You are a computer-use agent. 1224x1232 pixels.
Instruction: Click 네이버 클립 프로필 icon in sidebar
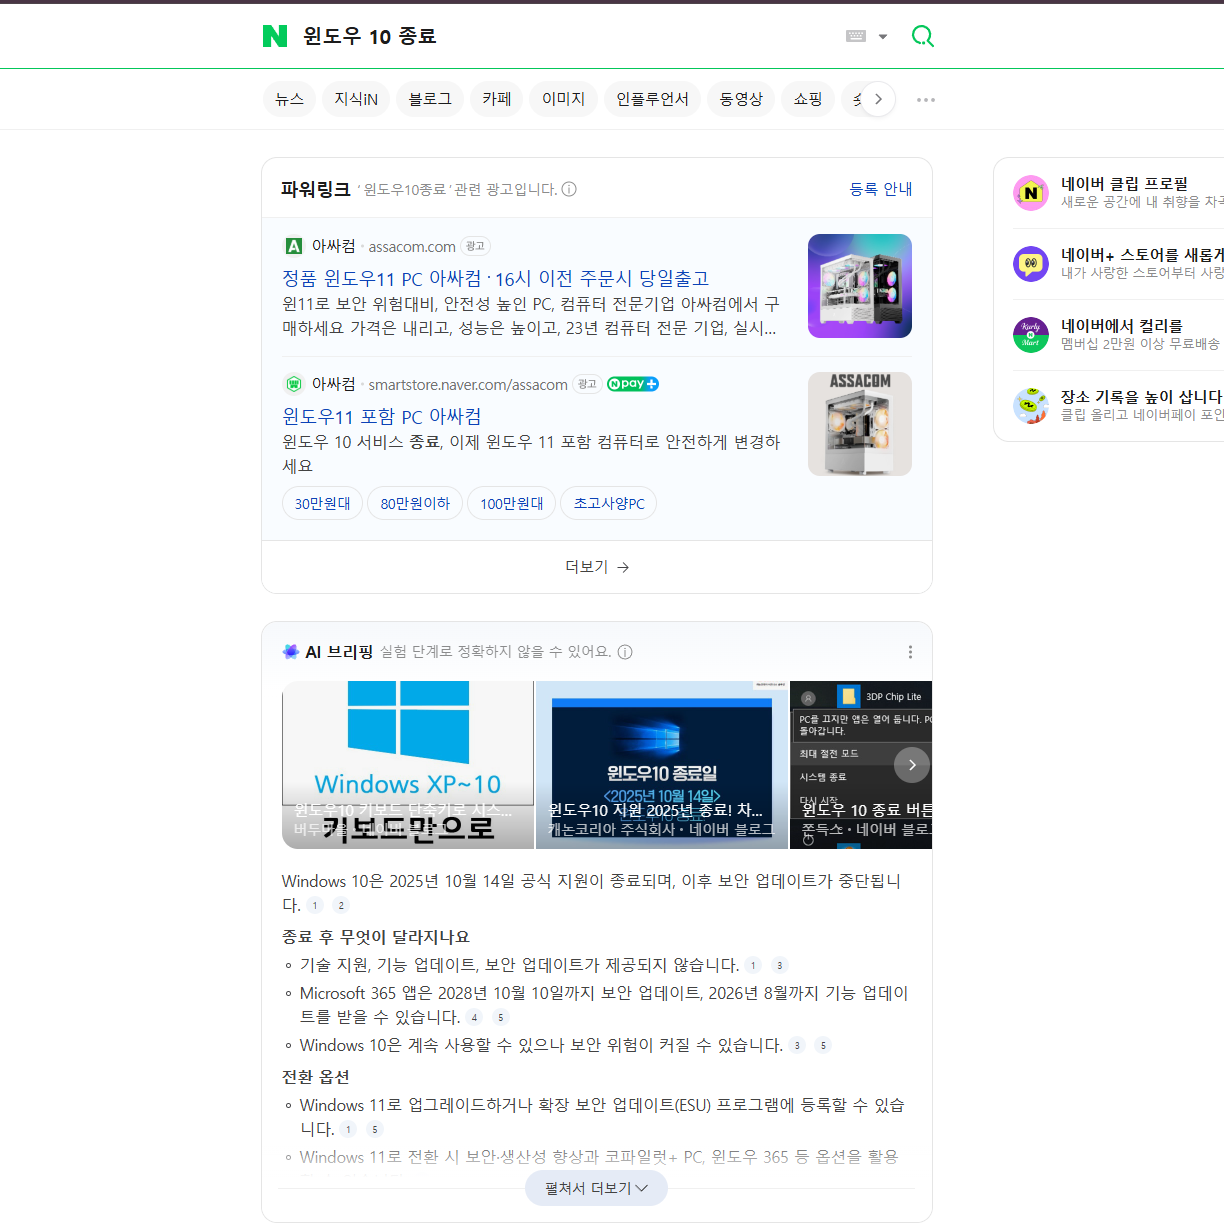[x=1030, y=193]
